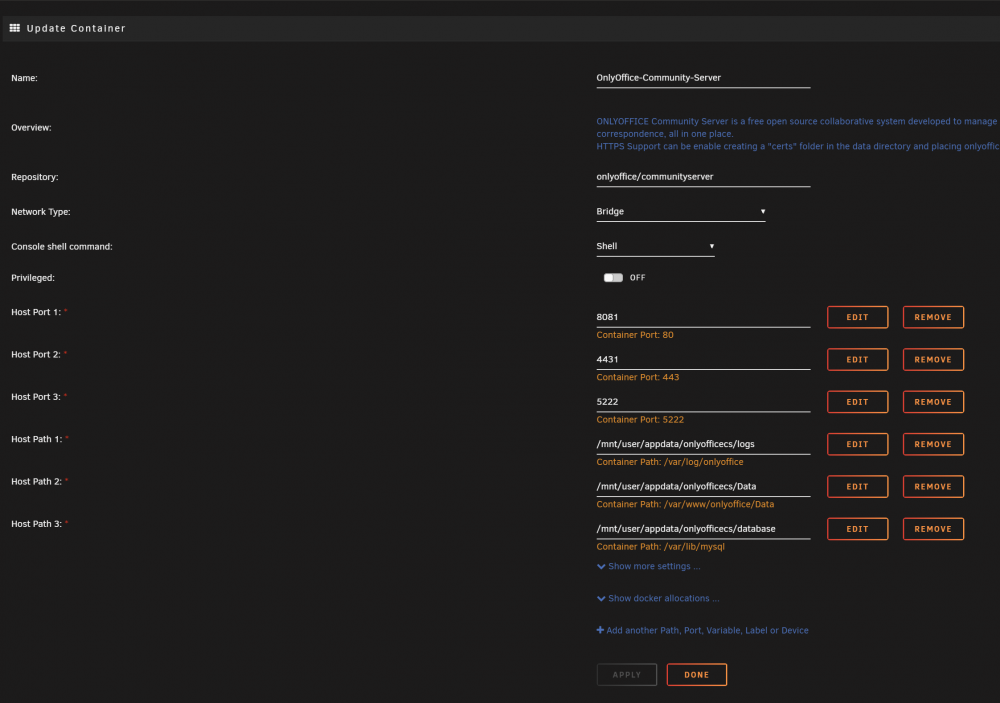Remove the logs Host Path 1

(933, 444)
